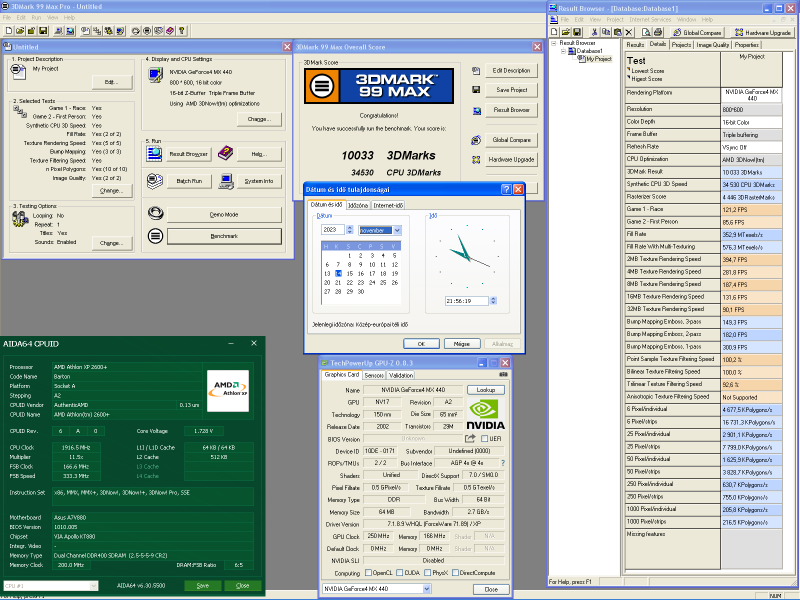Click the benchmark circle icon in 3DMark toolbar
This screenshot has width=800, height=600.
(x=147, y=31)
